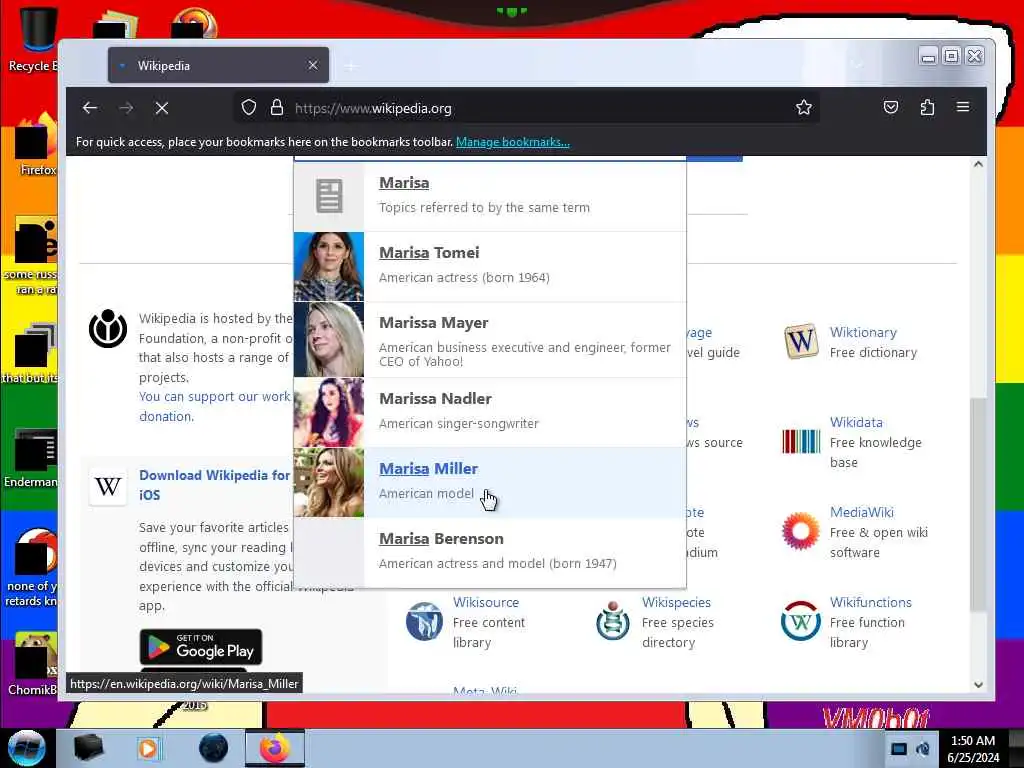Viewport: 1024px width, 768px height.
Task: Click the network monitor tray icon
Action: (x=899, y=749)
